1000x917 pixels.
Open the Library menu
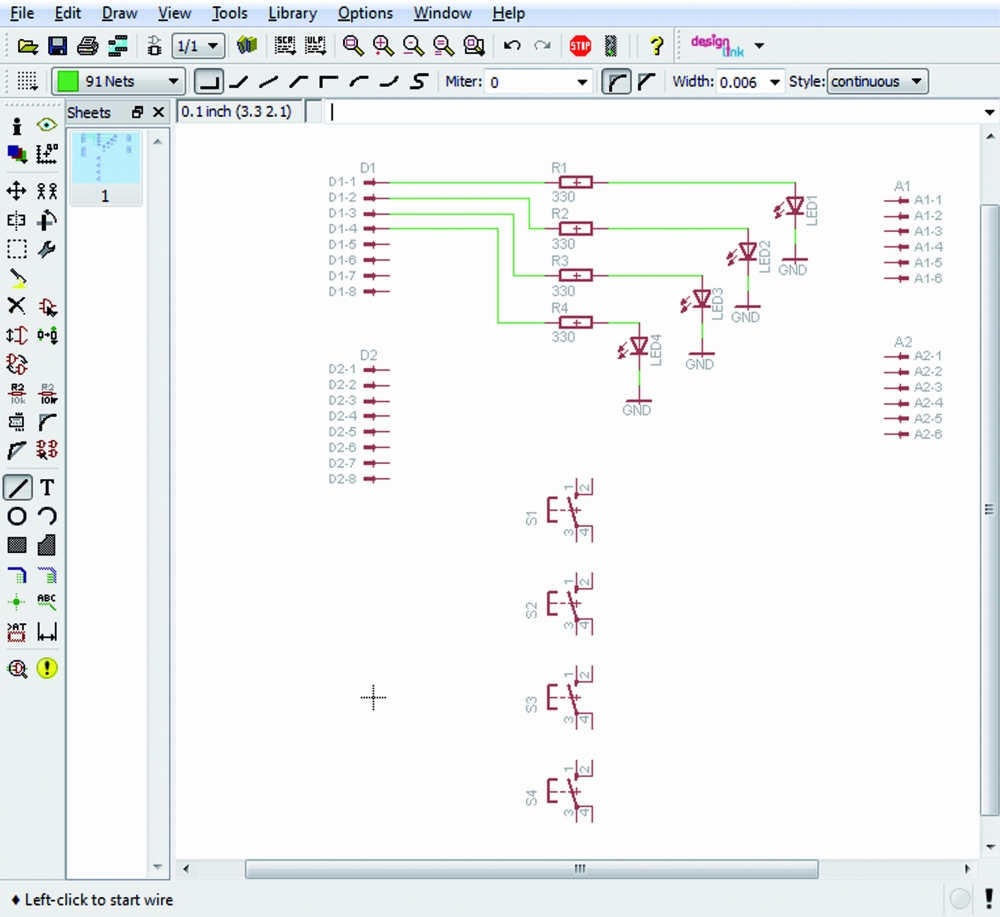pyautogui.click(x=292, y=13)
